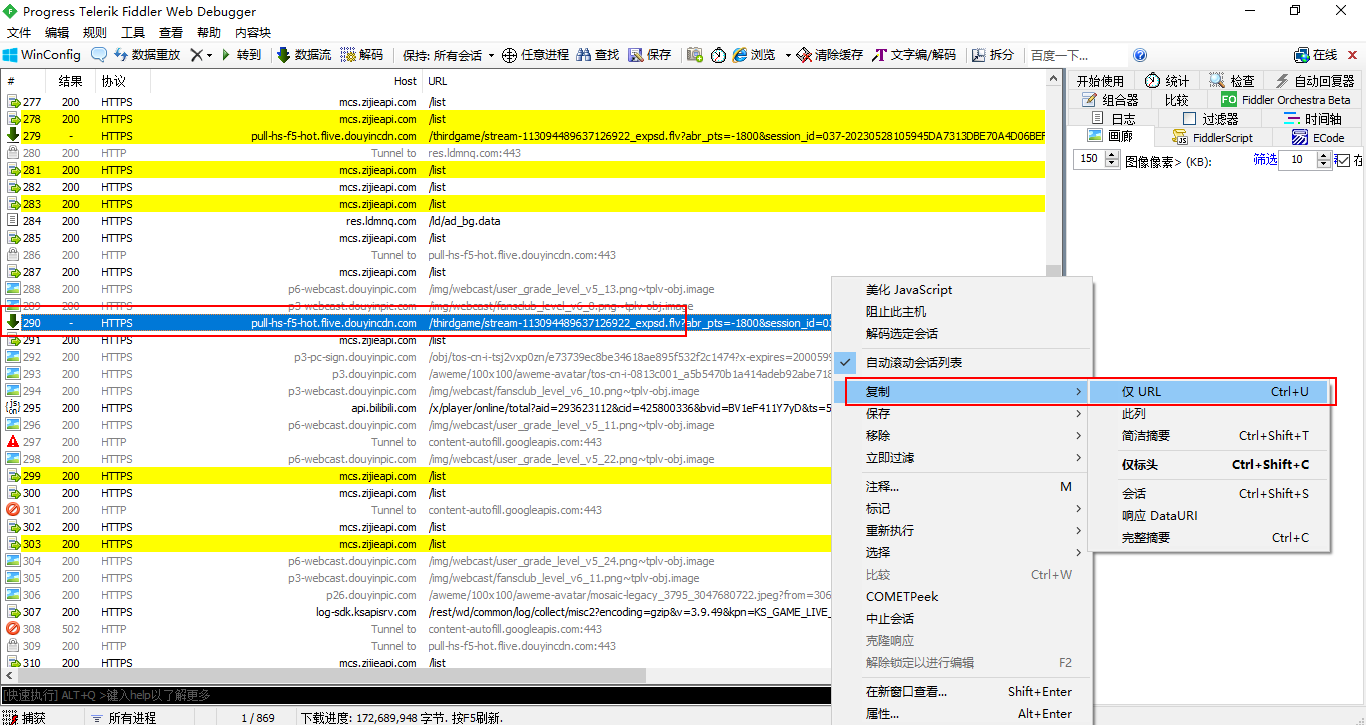Choose 响应 DataURI in copy submenu
The width and height of the screenshot is (1366, 725).
click(x=1210, y=516)
